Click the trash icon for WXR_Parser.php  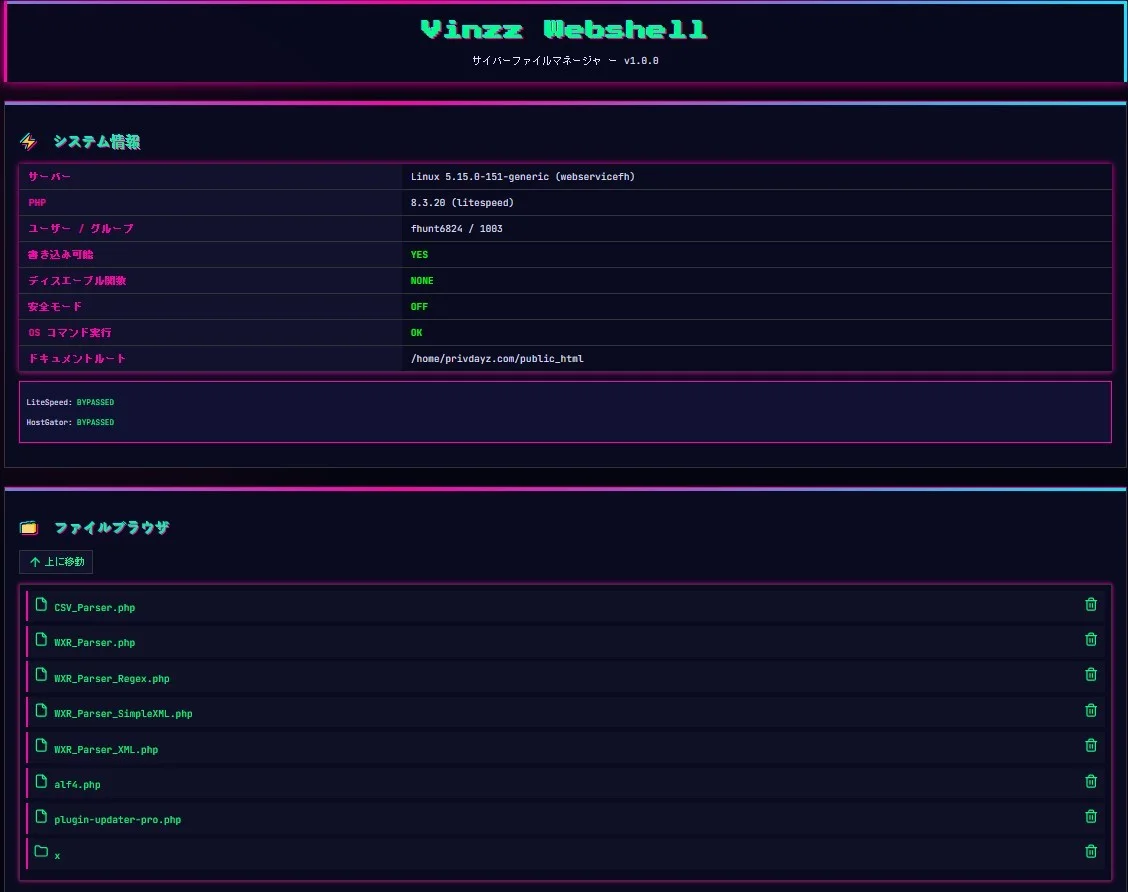(x=1090, y=639)
